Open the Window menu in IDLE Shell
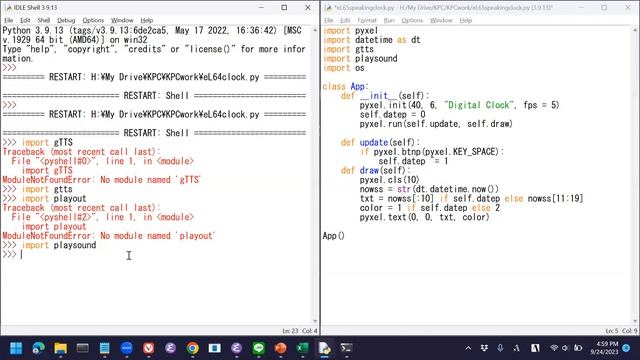This screenshot has height=360, width=640. click(122, 20)
